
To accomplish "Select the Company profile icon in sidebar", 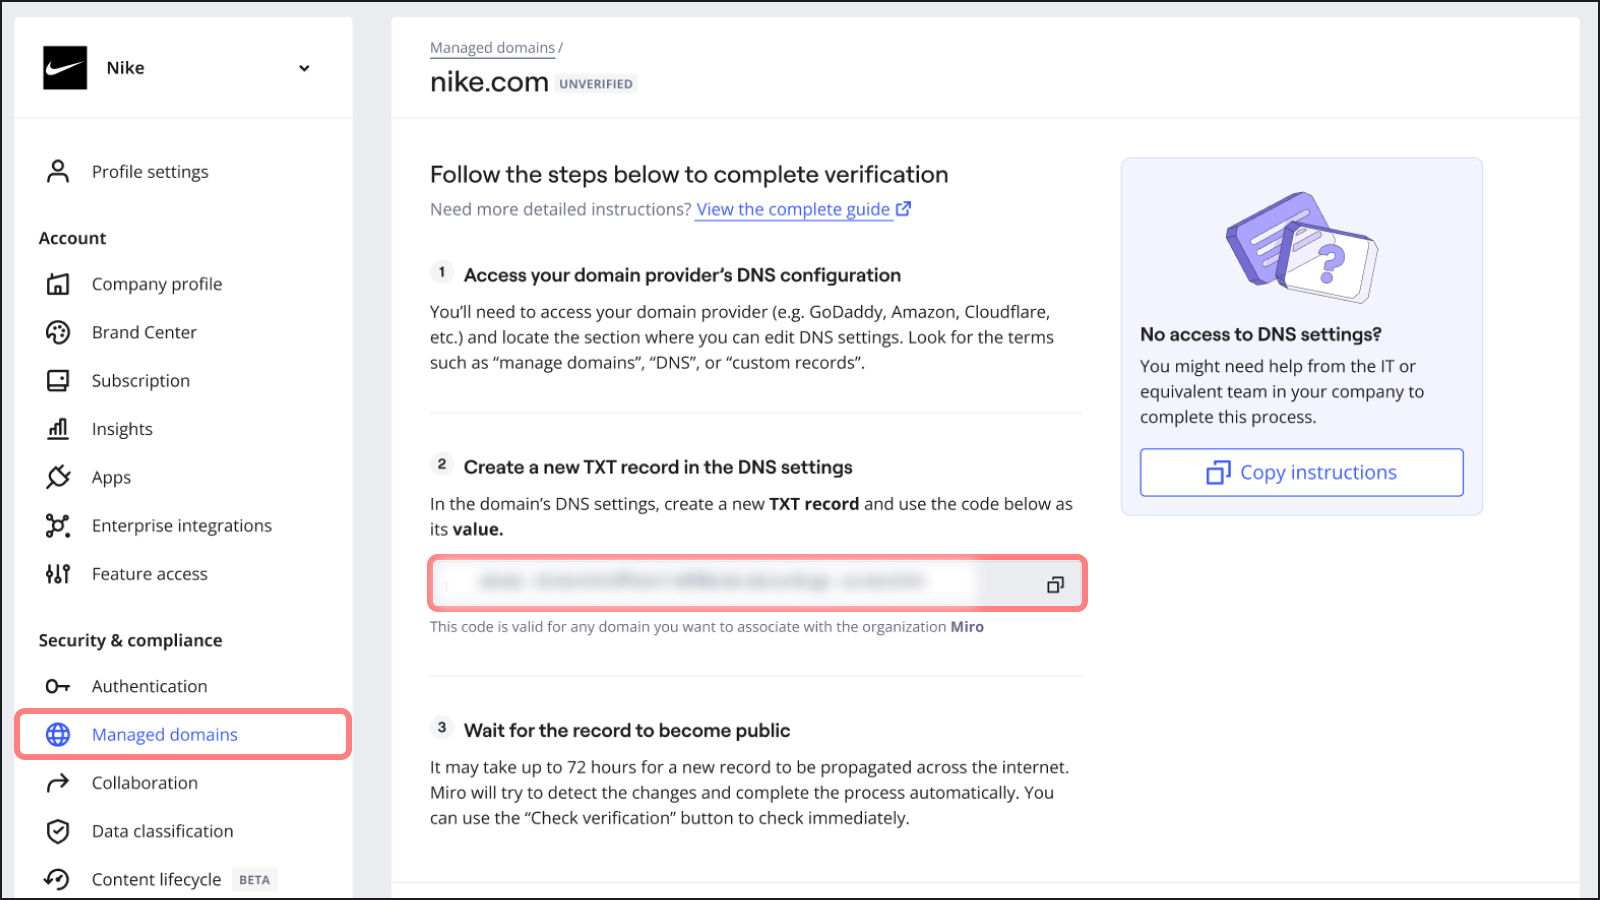I will pos(58,283).
